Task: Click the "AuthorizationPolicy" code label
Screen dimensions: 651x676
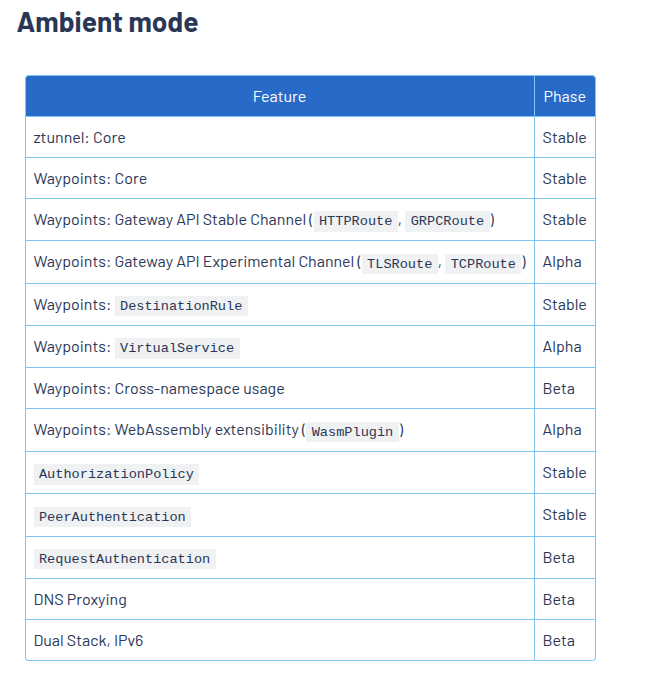Action: 116,474
